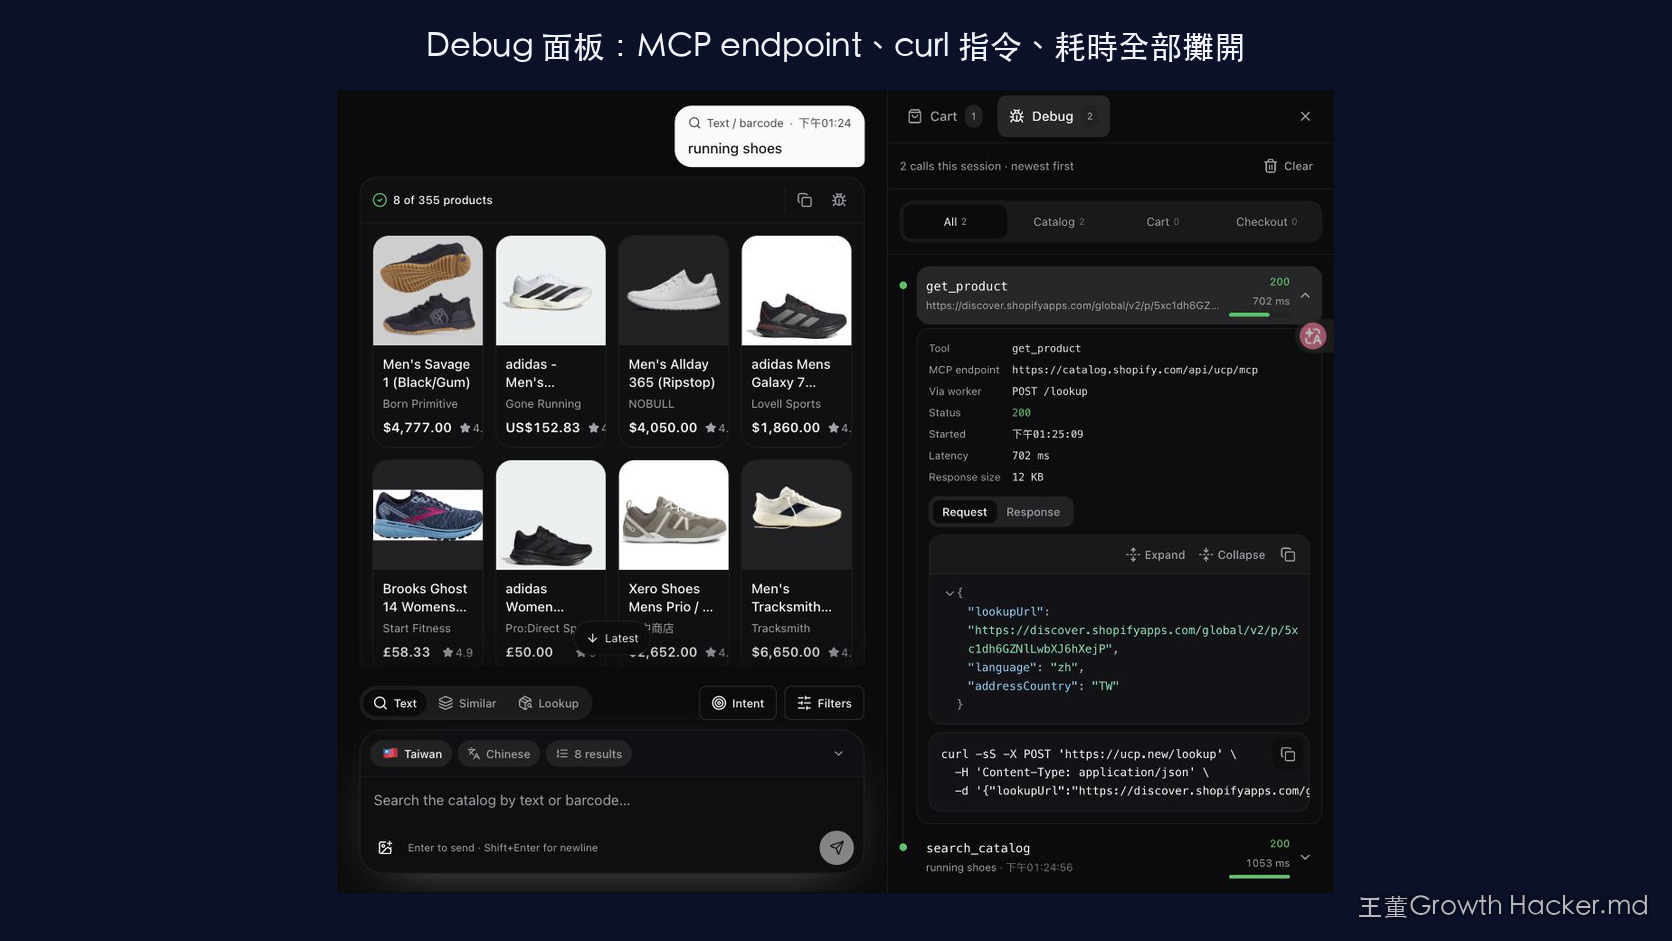Open debug for the 8 of 355 products result

coord(839,200)
